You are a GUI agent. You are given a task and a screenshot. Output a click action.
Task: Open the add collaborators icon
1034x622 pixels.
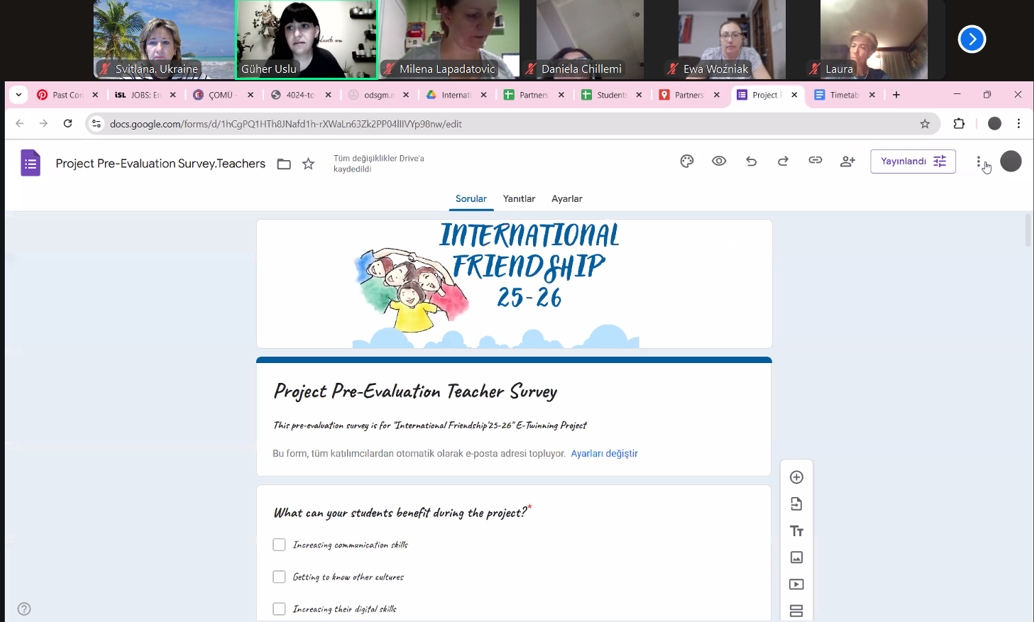[x=848, y=161]
